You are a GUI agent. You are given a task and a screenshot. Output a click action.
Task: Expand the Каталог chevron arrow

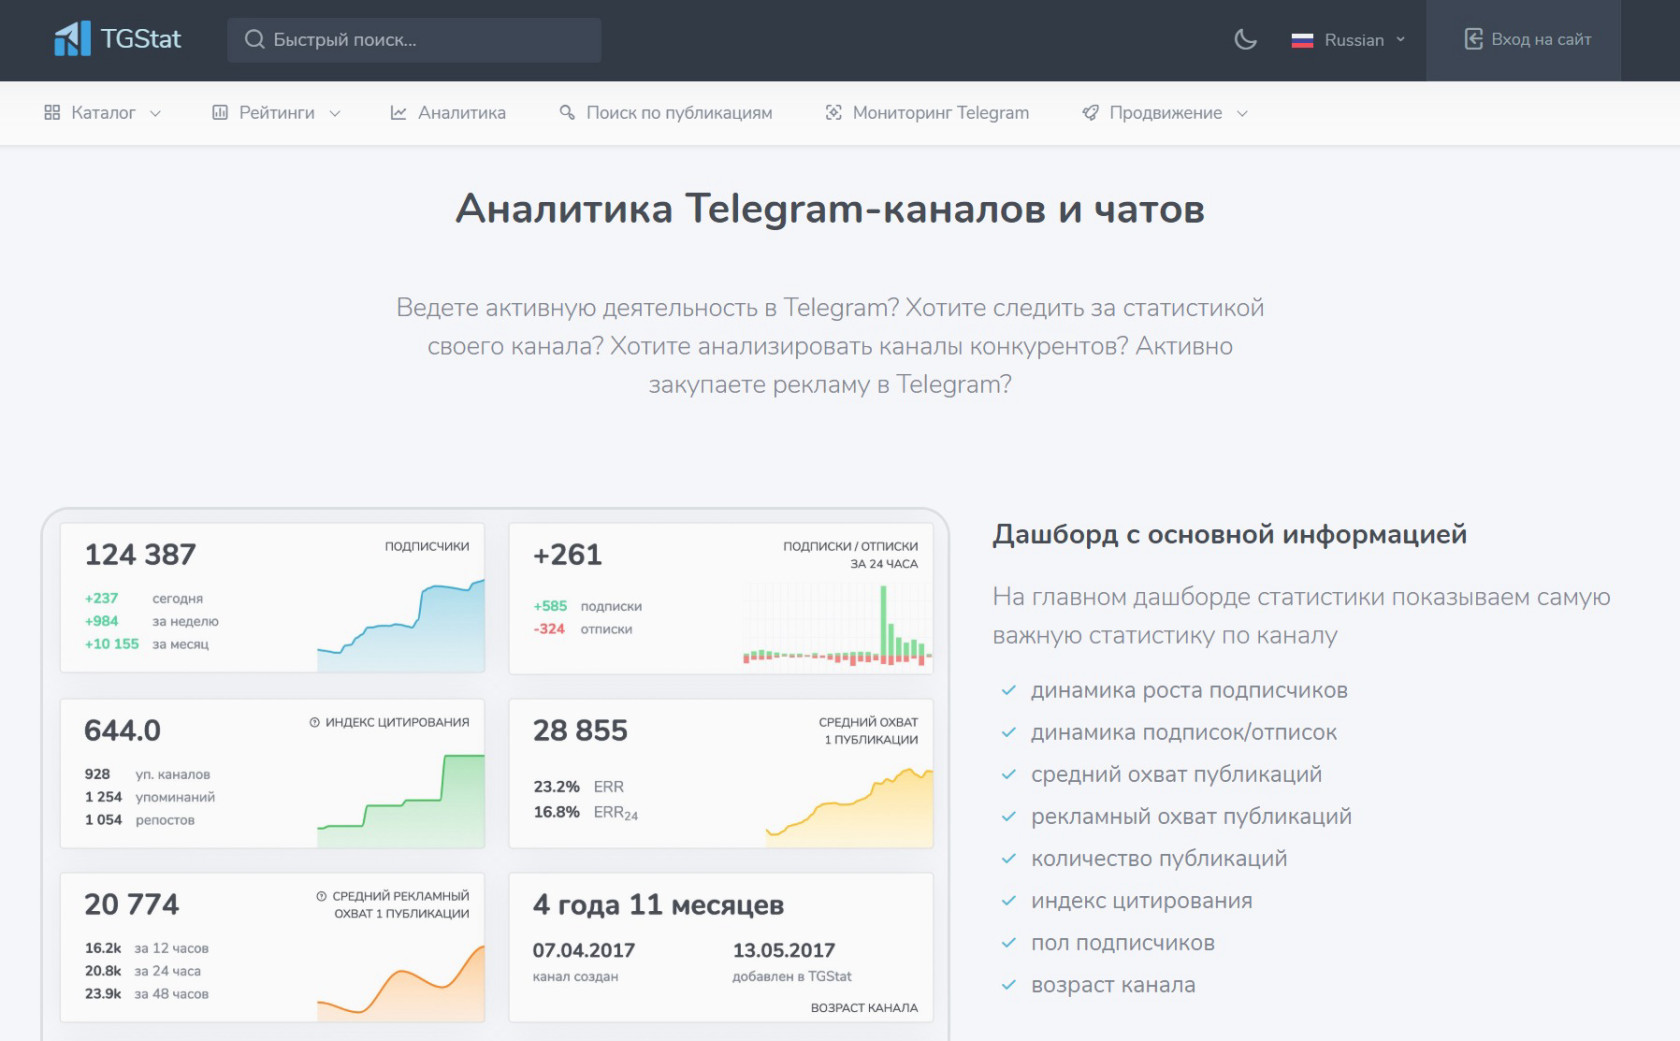pos(155,114)
